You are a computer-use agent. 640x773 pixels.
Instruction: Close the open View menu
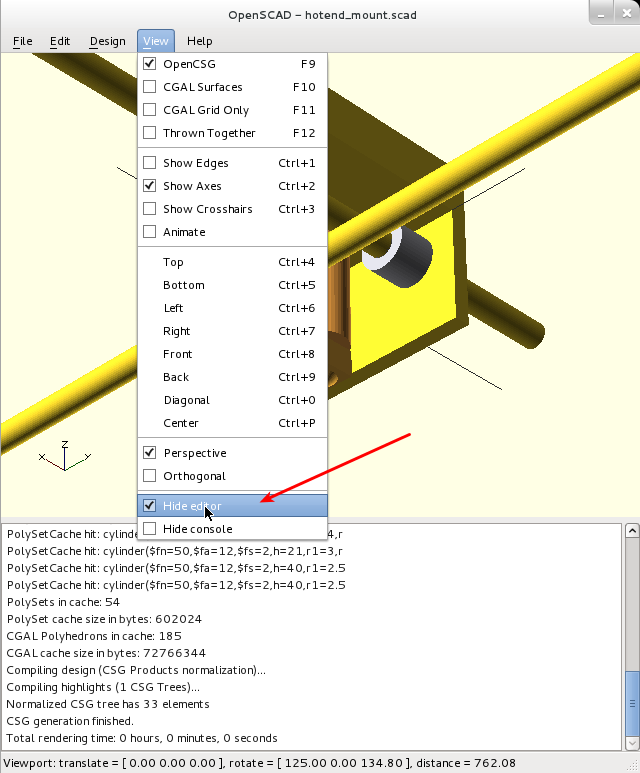156,41
